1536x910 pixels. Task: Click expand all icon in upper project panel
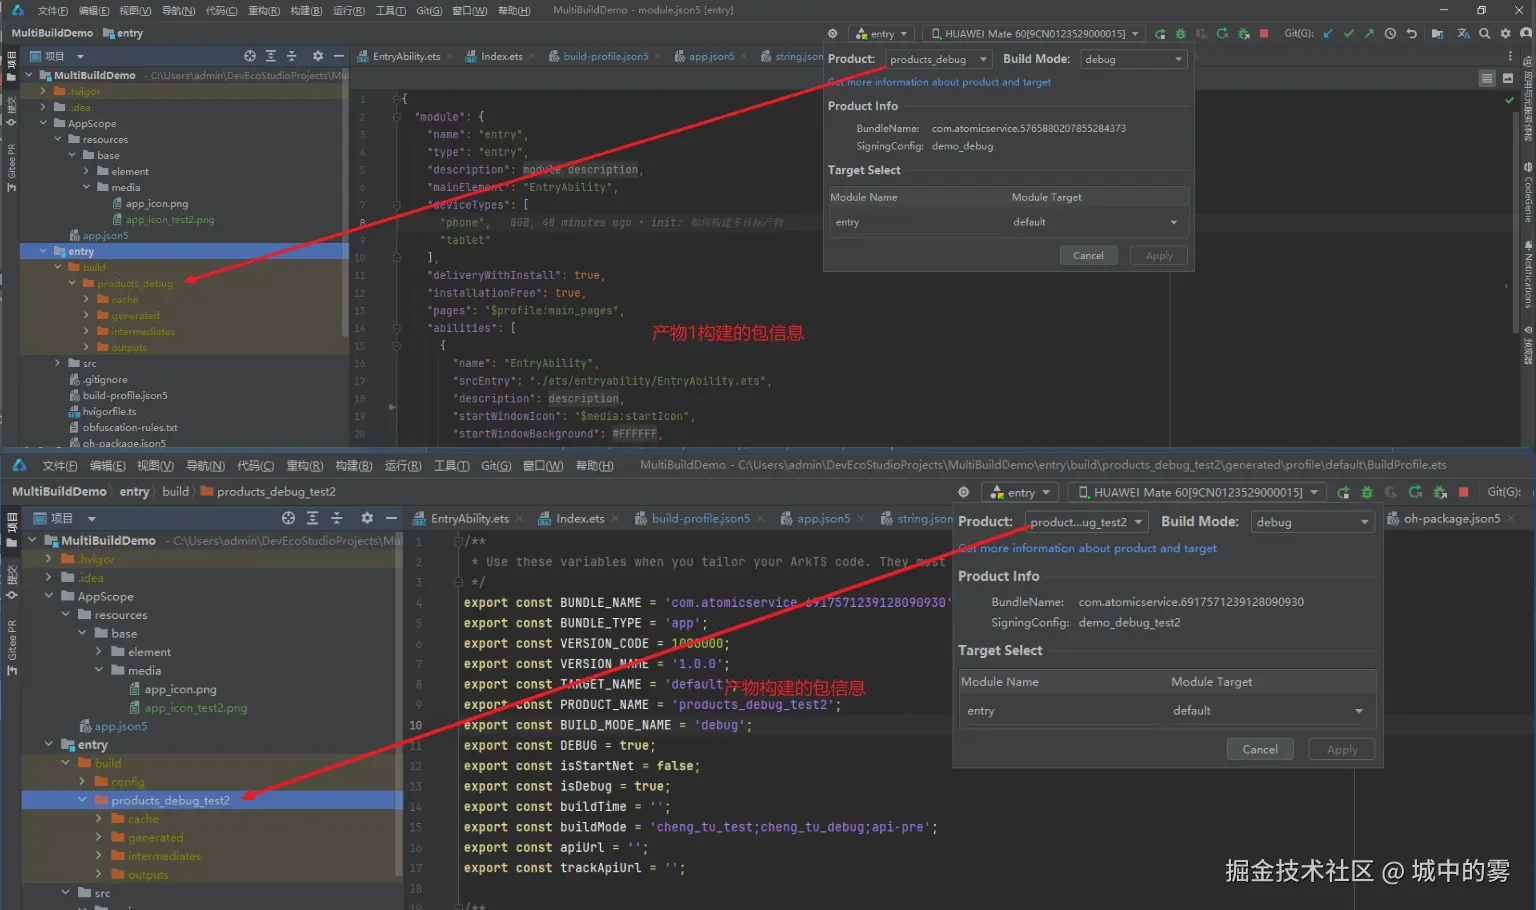pos(271,56)
